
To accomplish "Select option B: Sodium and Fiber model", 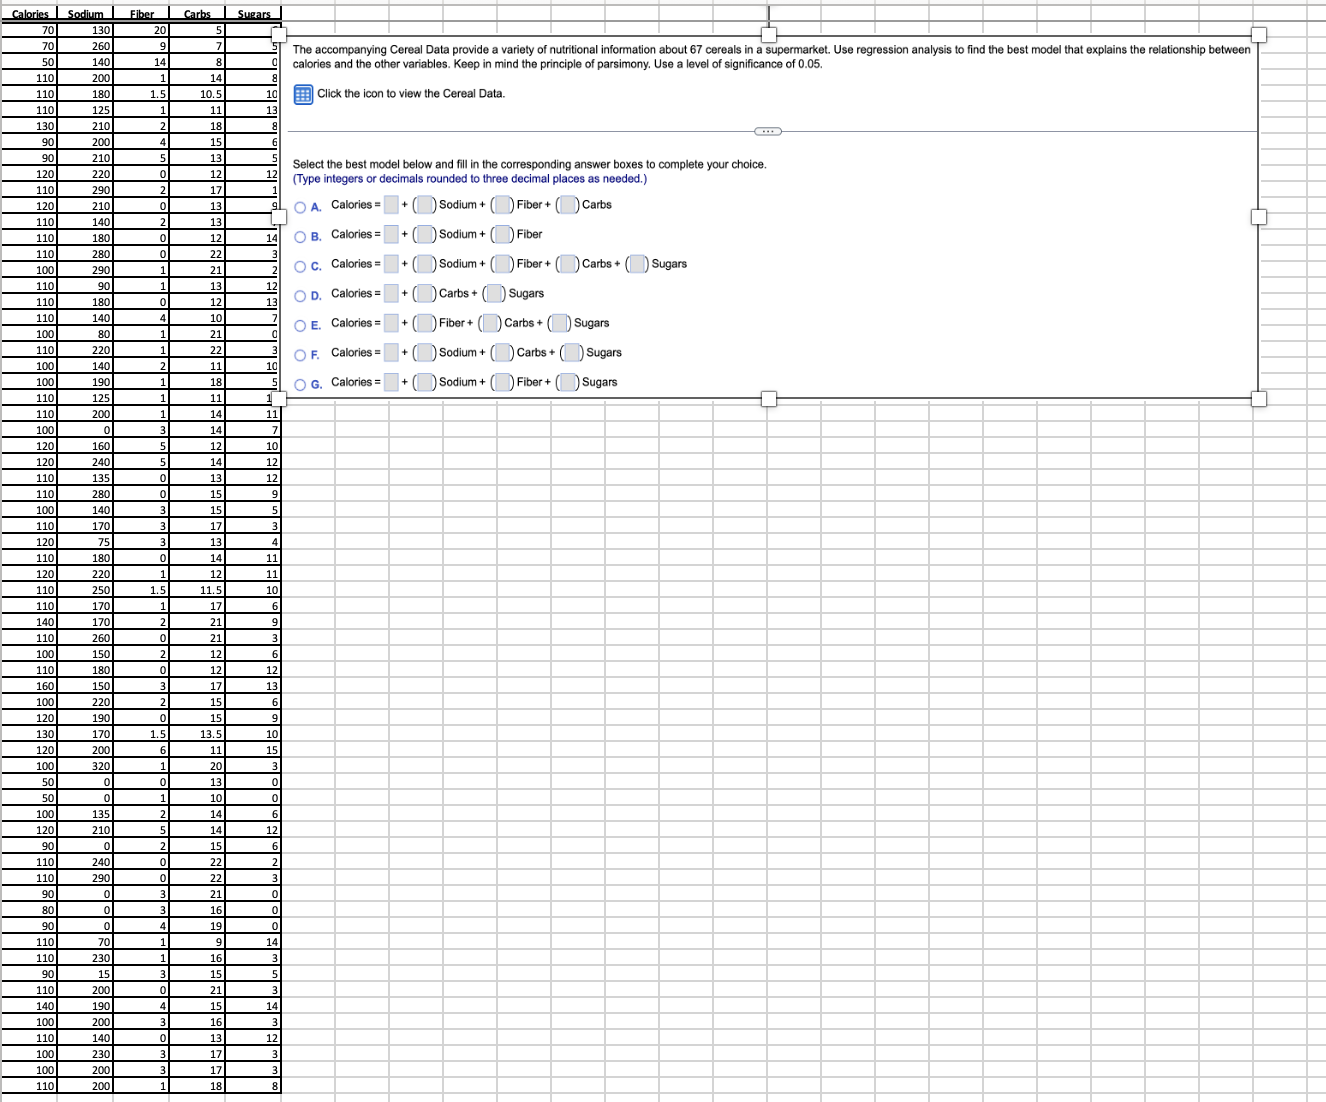I will [301, 237].
